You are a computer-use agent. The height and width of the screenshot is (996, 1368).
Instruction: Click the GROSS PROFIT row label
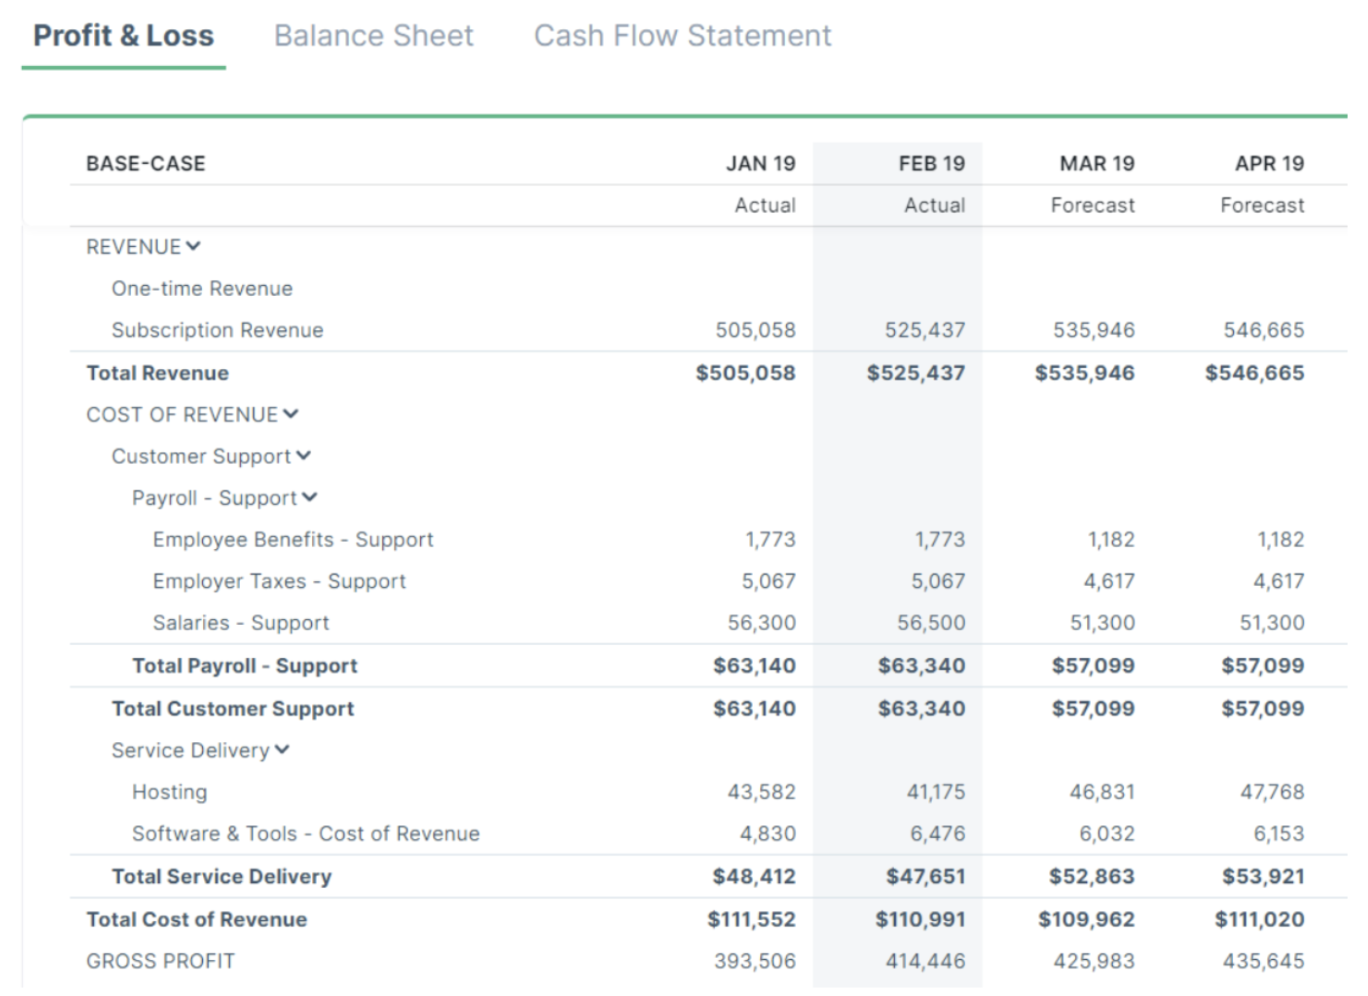click(161, 960)
